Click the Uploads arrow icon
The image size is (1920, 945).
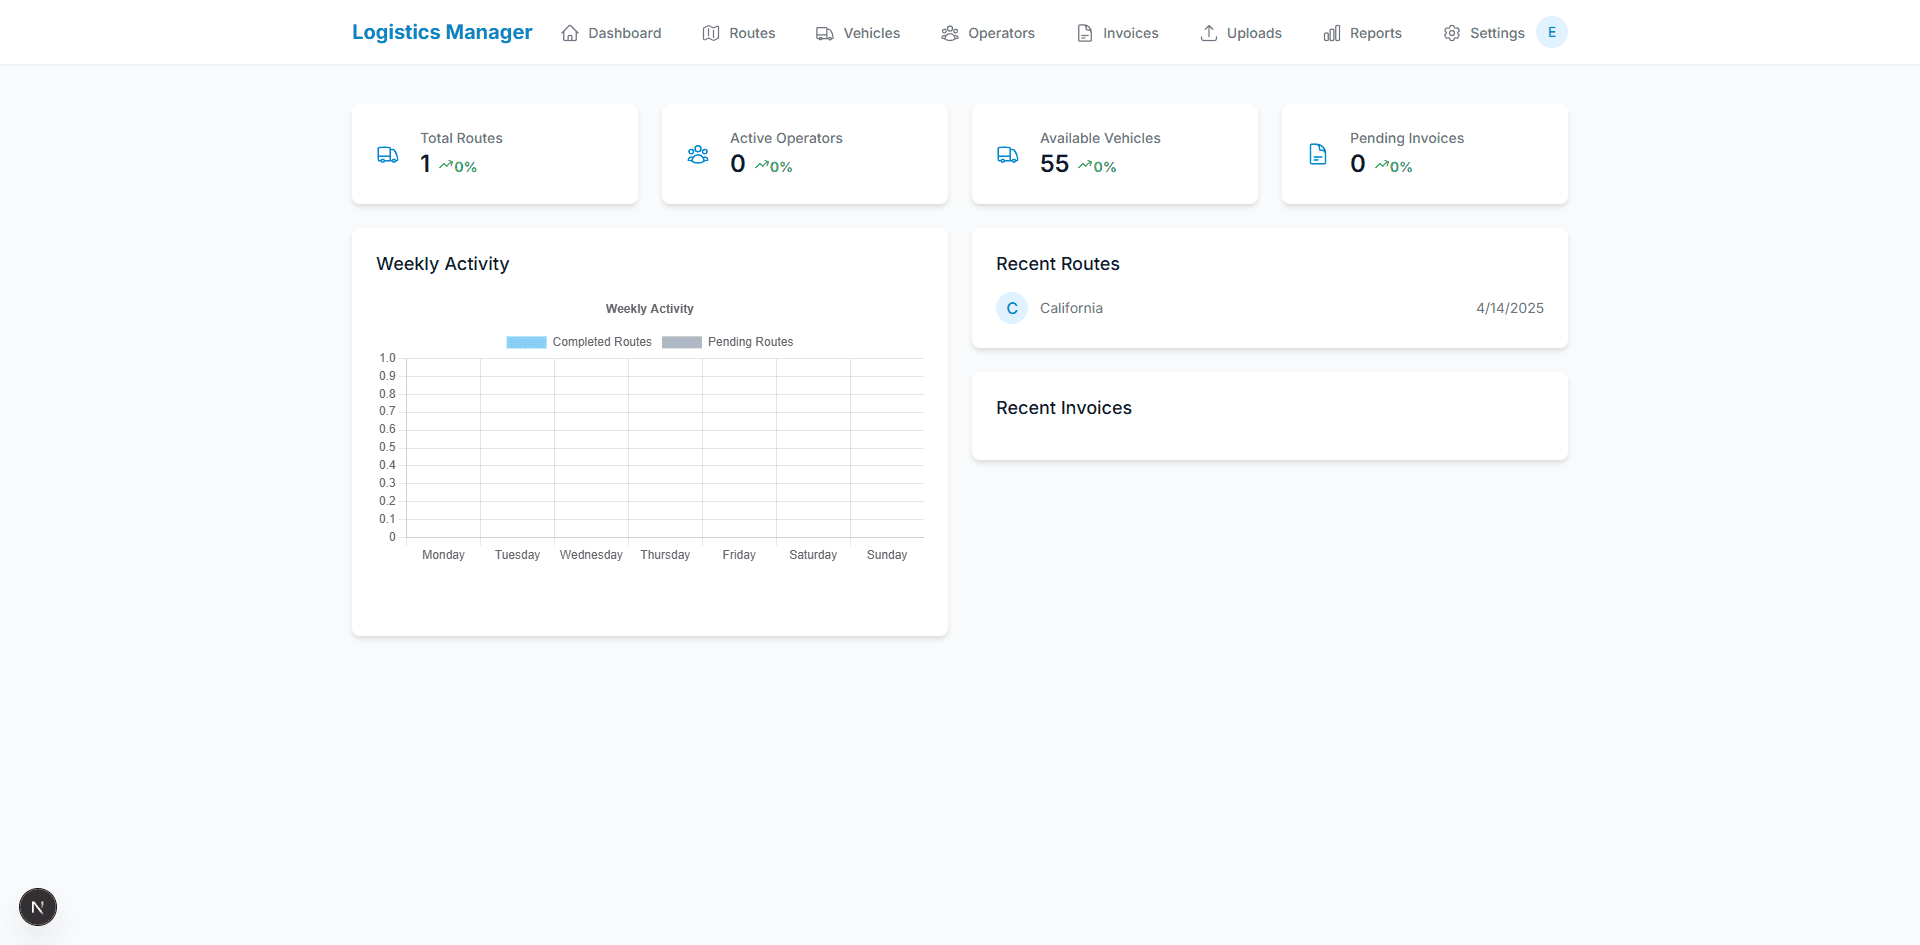pyautogui.click(x=1209, y=33)
